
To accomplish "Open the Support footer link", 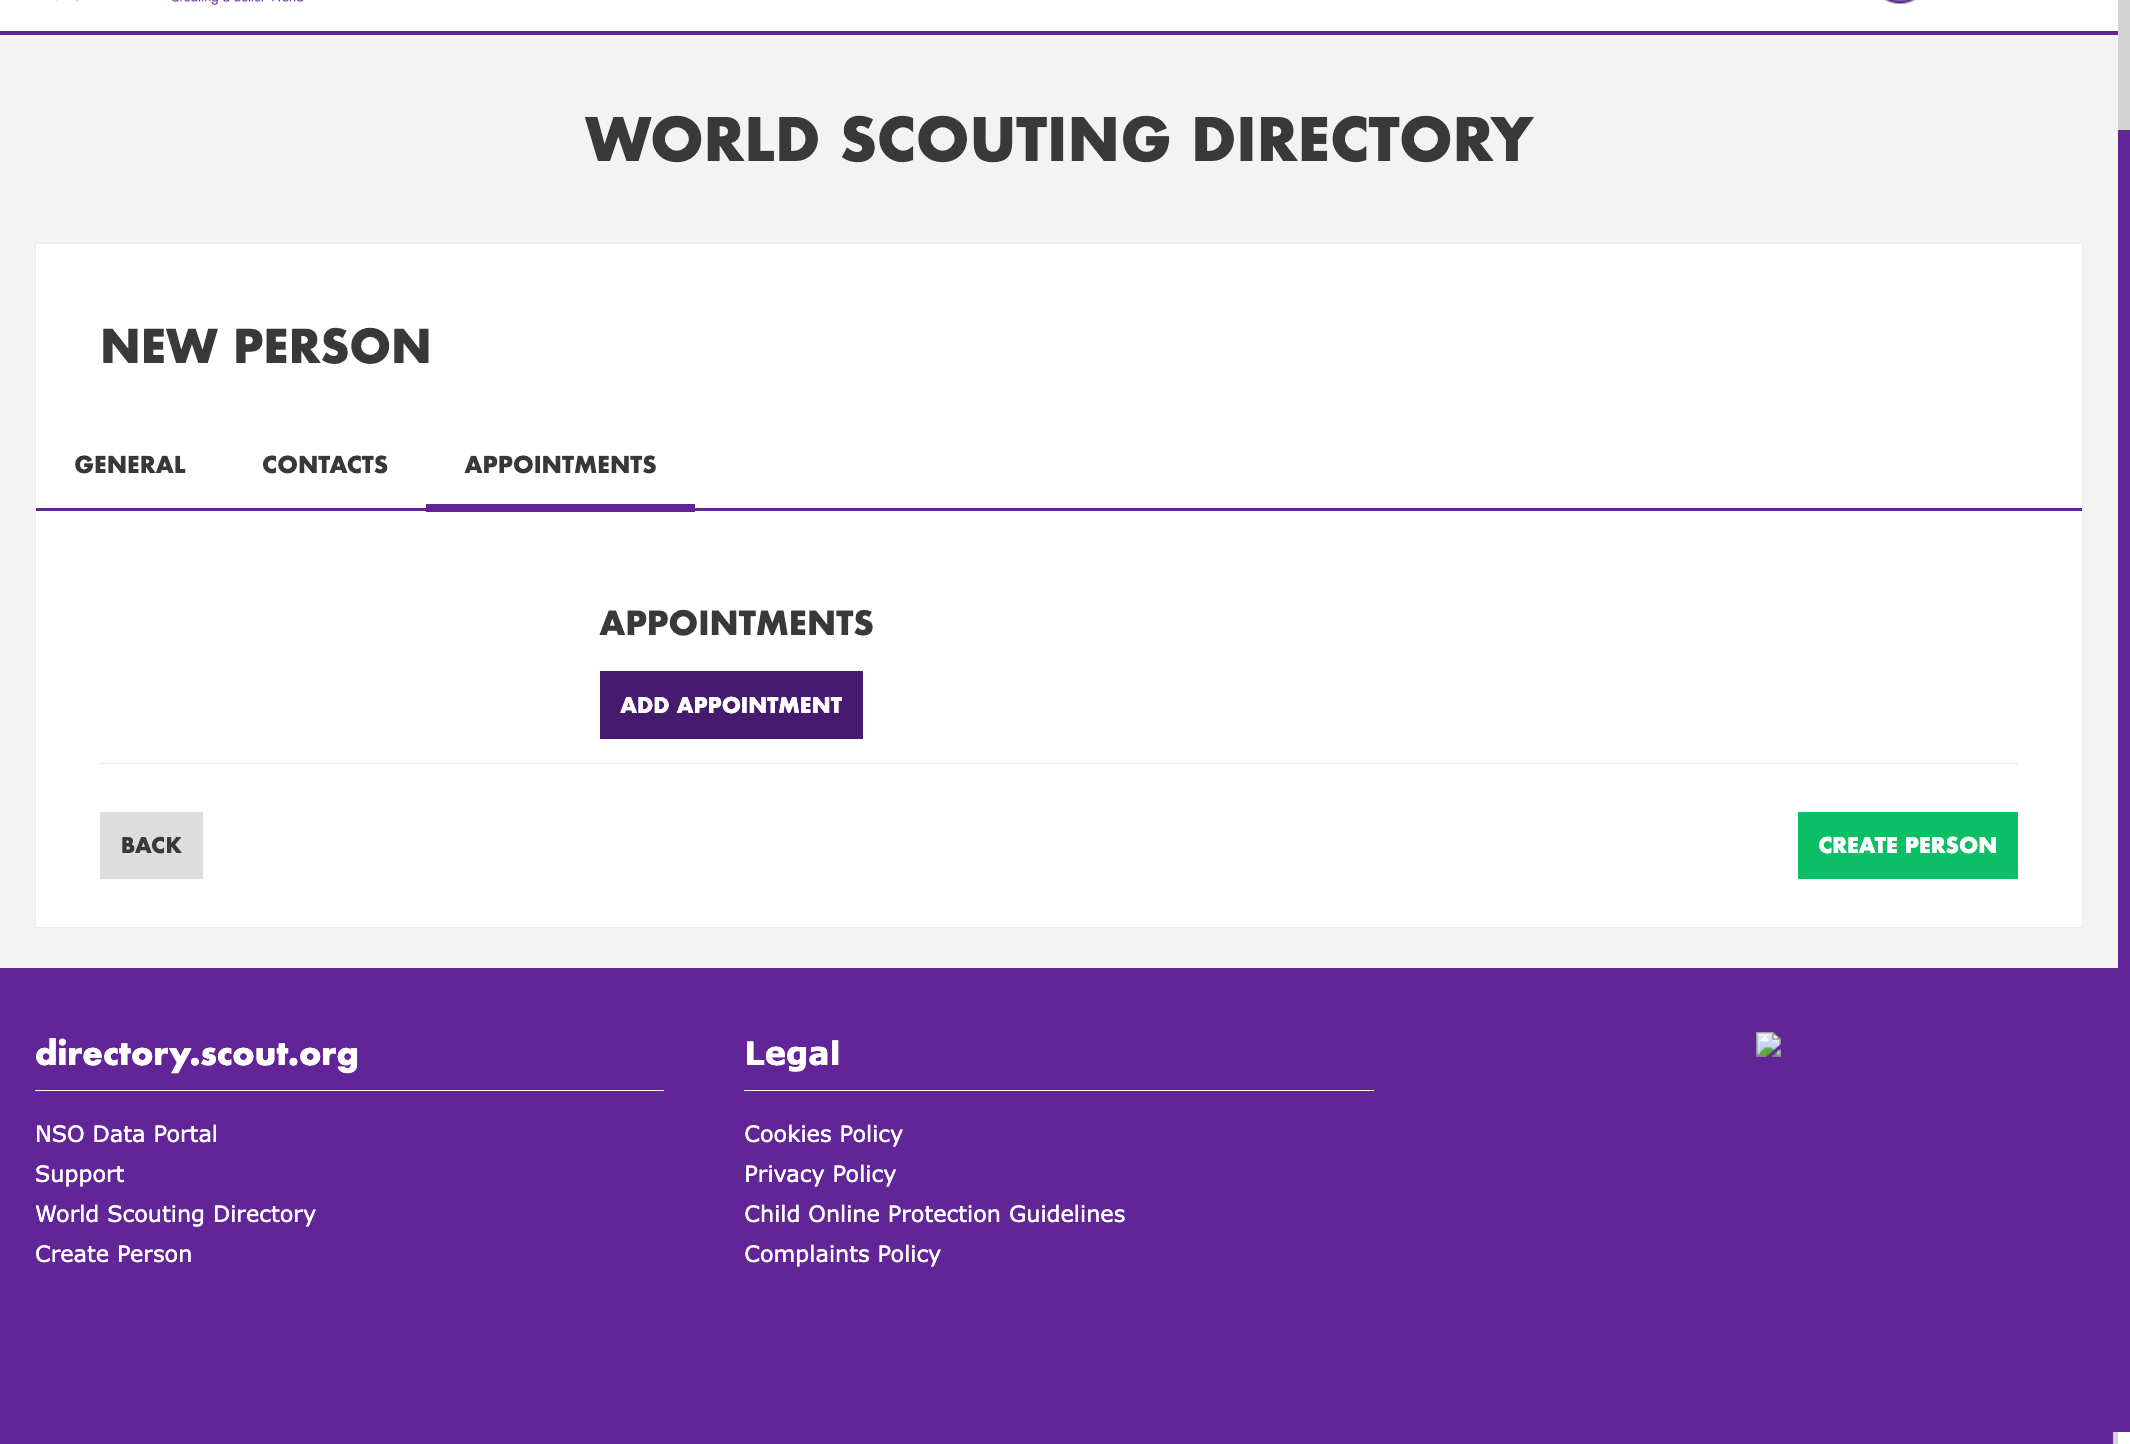I will [x=80, y=1174].
